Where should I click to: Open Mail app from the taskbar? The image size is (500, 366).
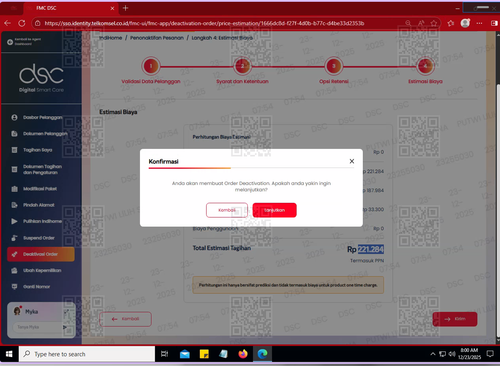[x=184, y=354]
